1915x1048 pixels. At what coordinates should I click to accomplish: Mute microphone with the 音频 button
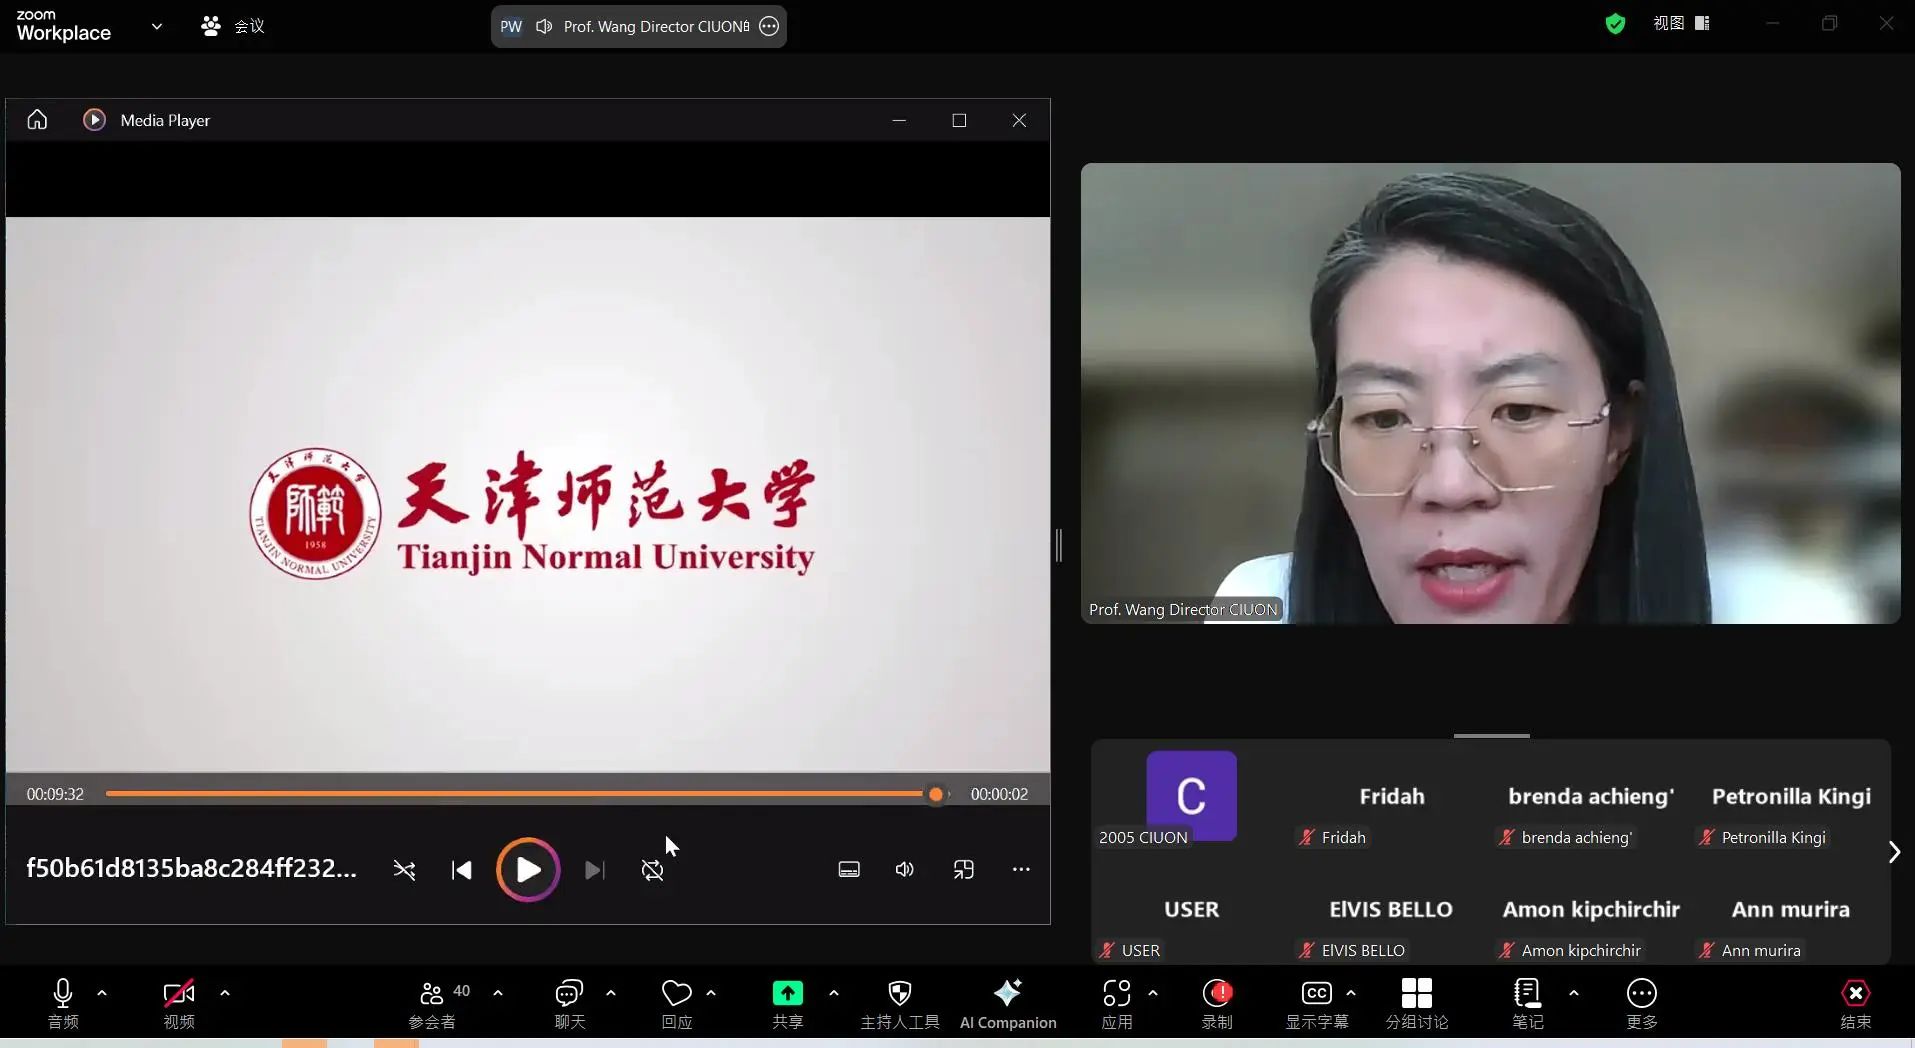pyautogui.click(x=63, y=1004)
